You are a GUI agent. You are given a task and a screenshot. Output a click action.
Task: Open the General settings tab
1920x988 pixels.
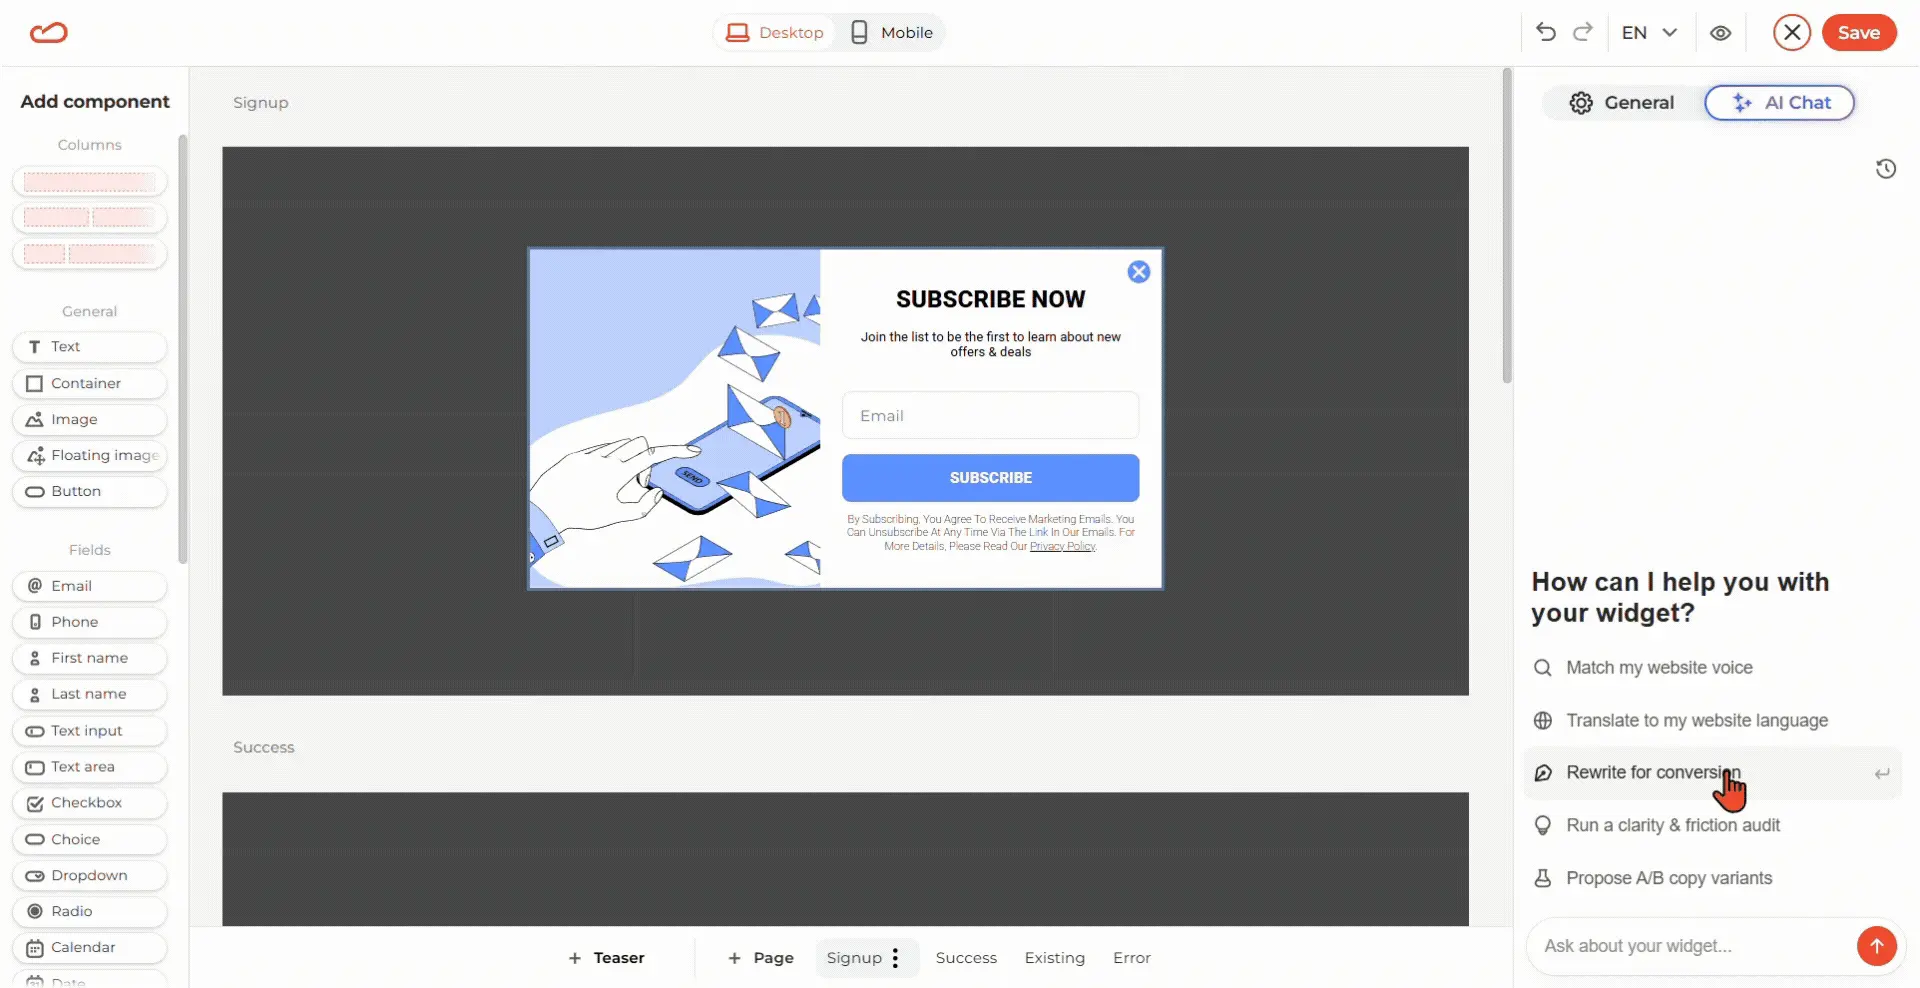click(x=1622, y=102)
